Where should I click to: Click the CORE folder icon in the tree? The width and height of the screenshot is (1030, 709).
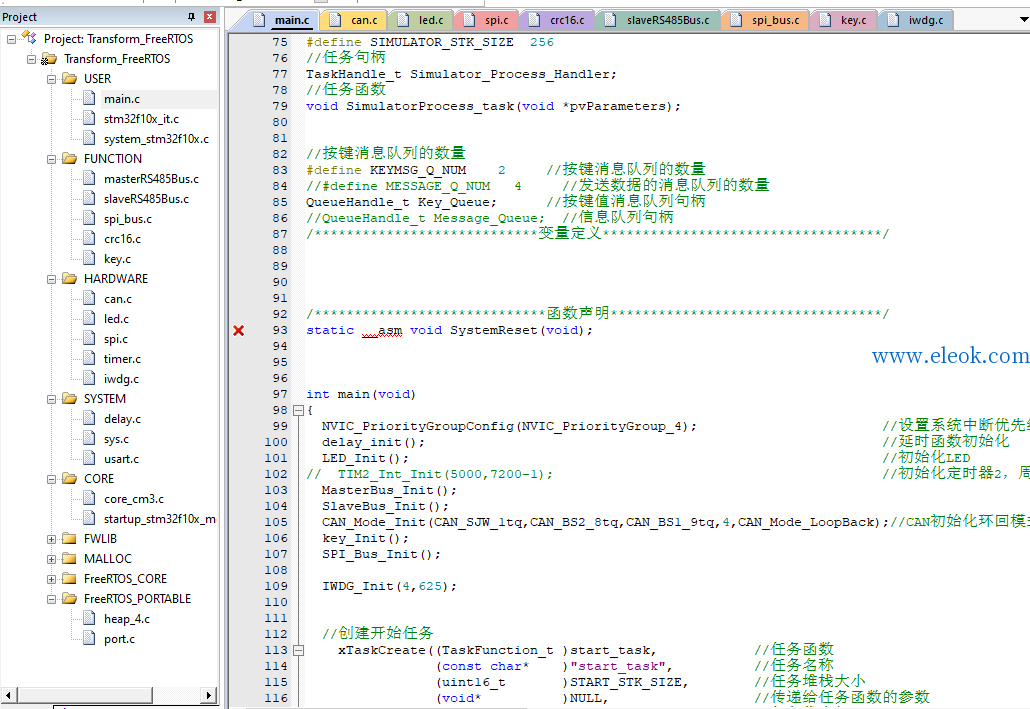point(70,479)
